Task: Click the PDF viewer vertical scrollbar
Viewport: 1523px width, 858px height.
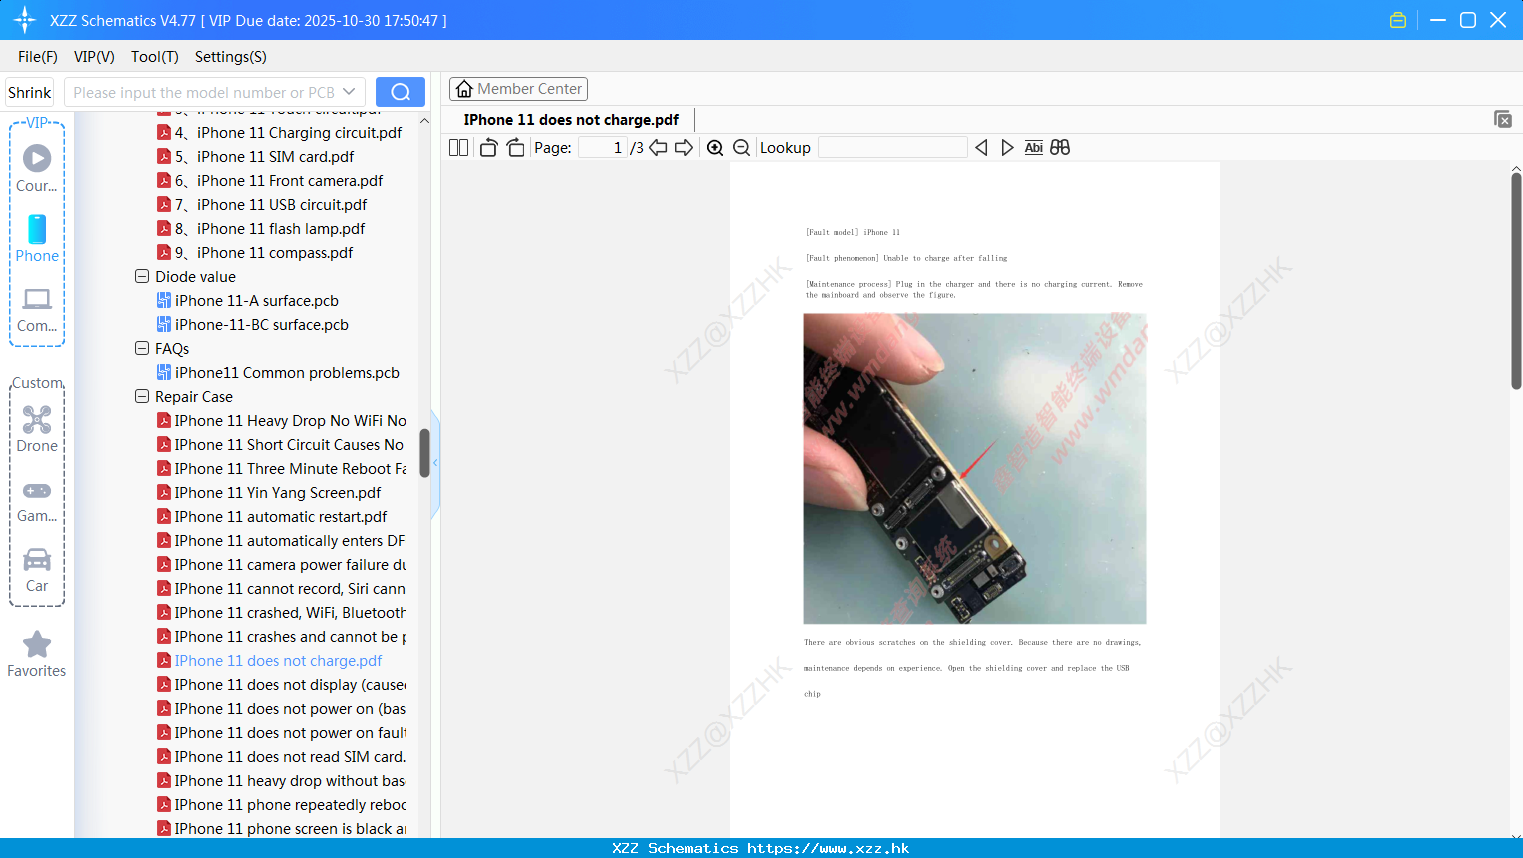Action: pos(1516,280)
